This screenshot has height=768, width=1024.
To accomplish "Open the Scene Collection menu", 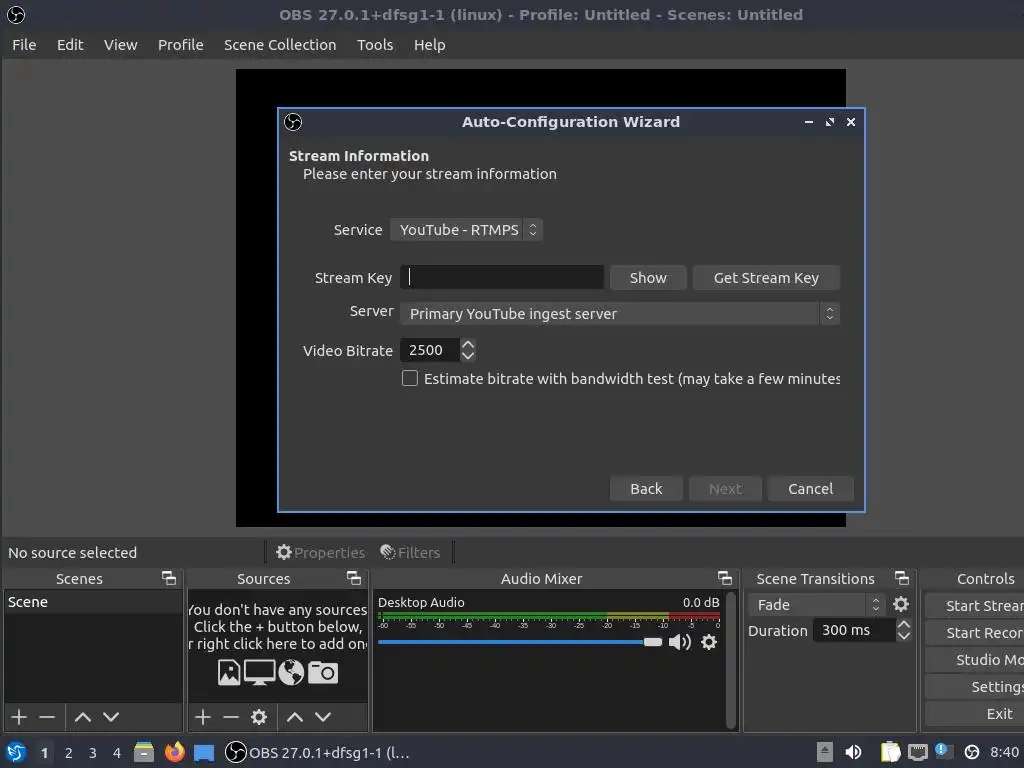I will pos(280,44).
